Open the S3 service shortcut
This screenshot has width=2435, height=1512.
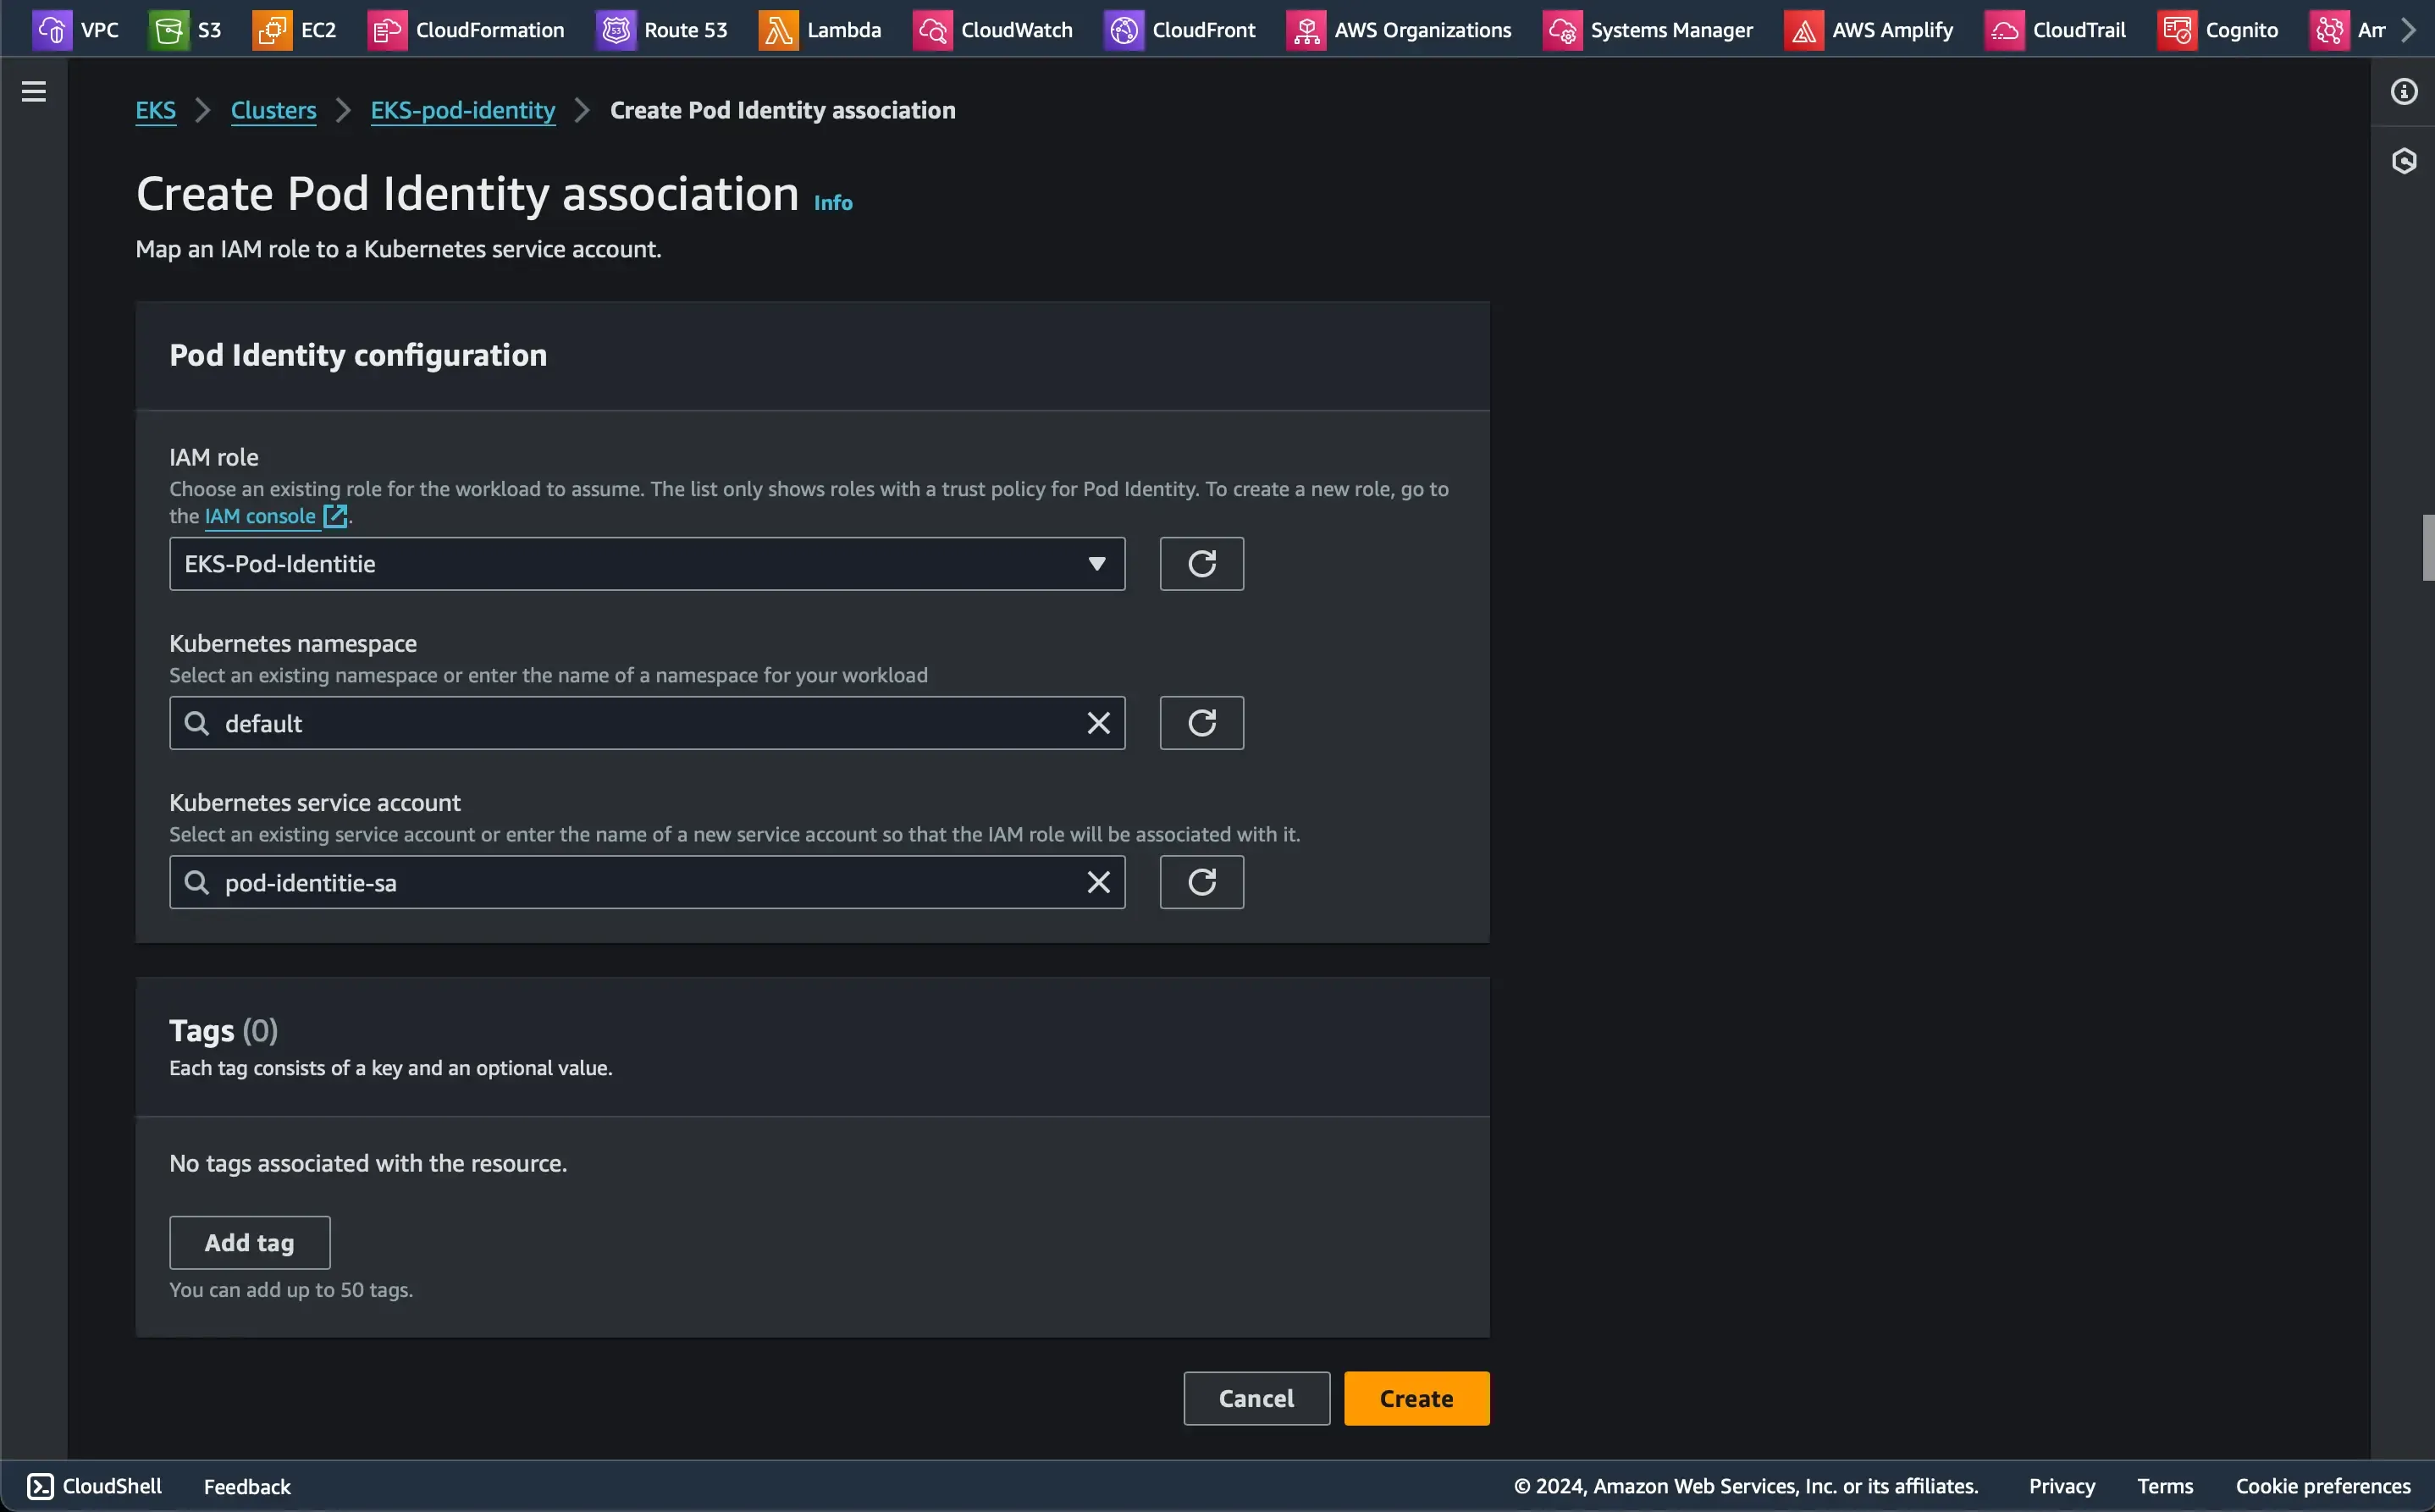pyautogui.click(x=186, y=30)
